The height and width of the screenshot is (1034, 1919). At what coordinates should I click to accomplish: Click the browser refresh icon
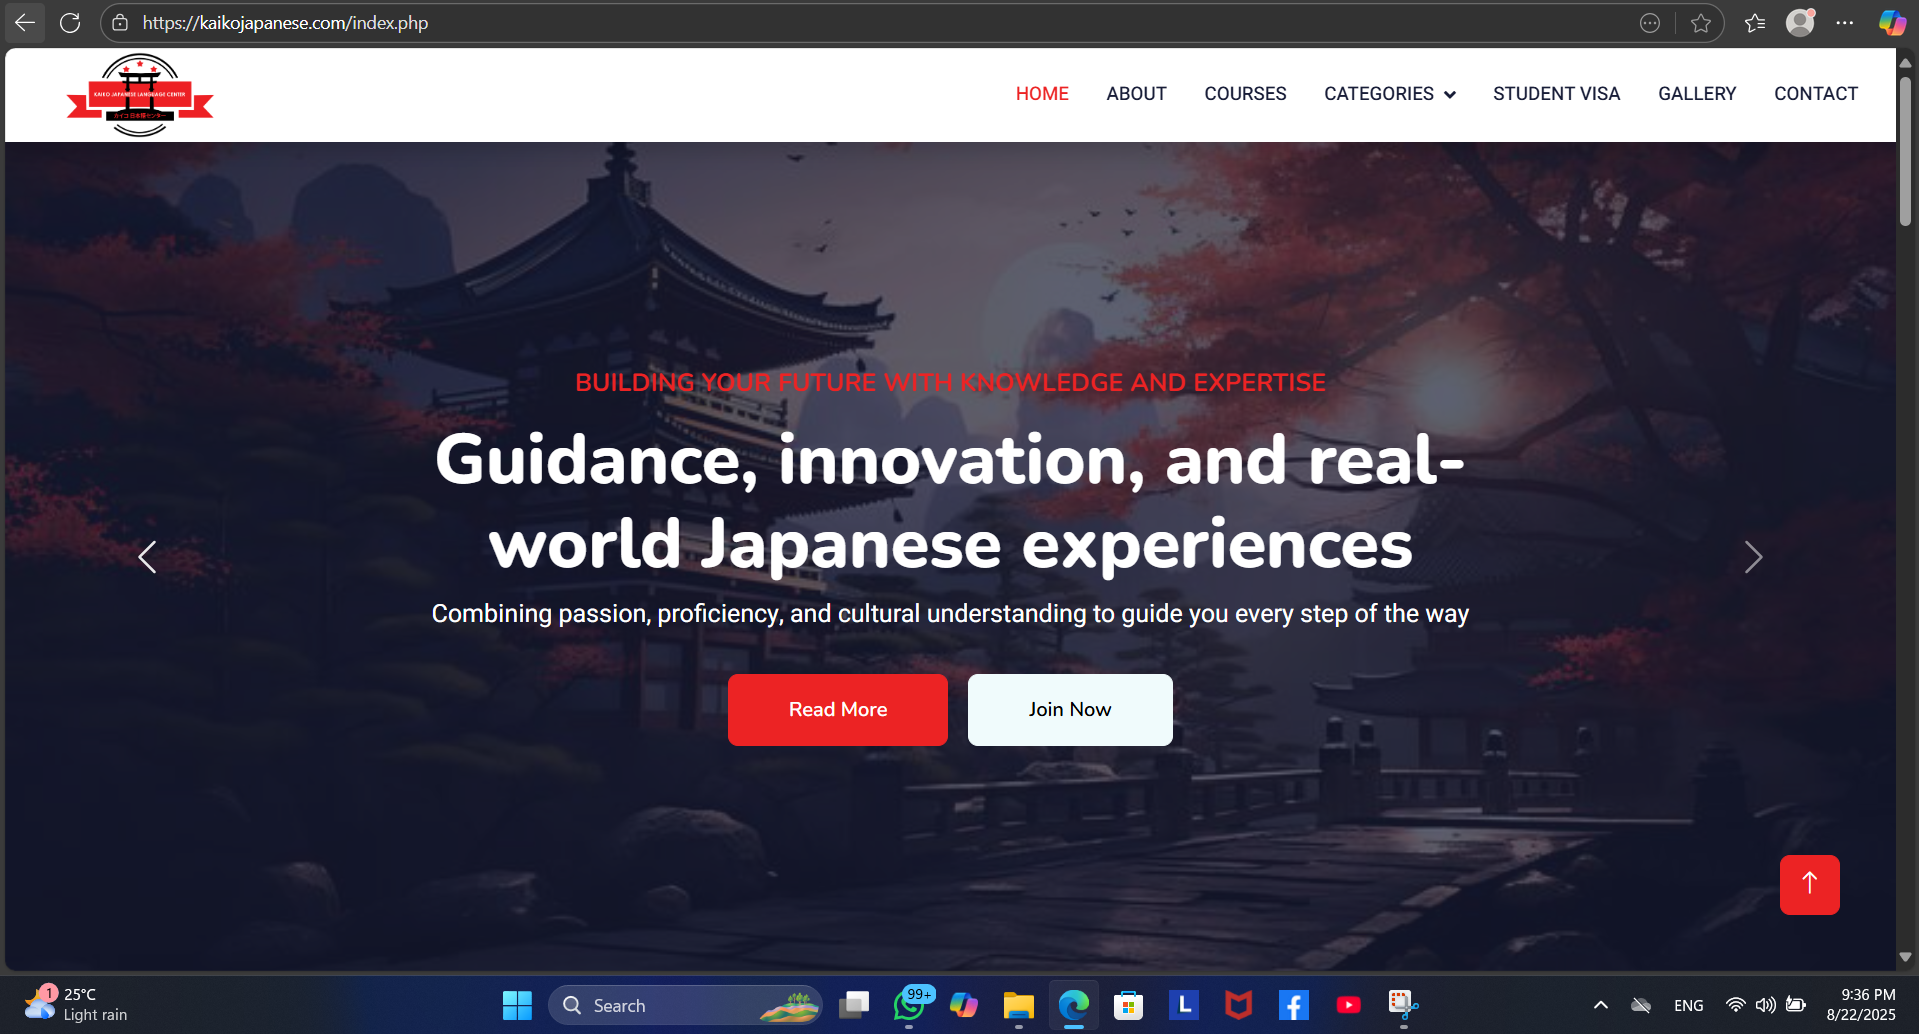click(70, 23)
